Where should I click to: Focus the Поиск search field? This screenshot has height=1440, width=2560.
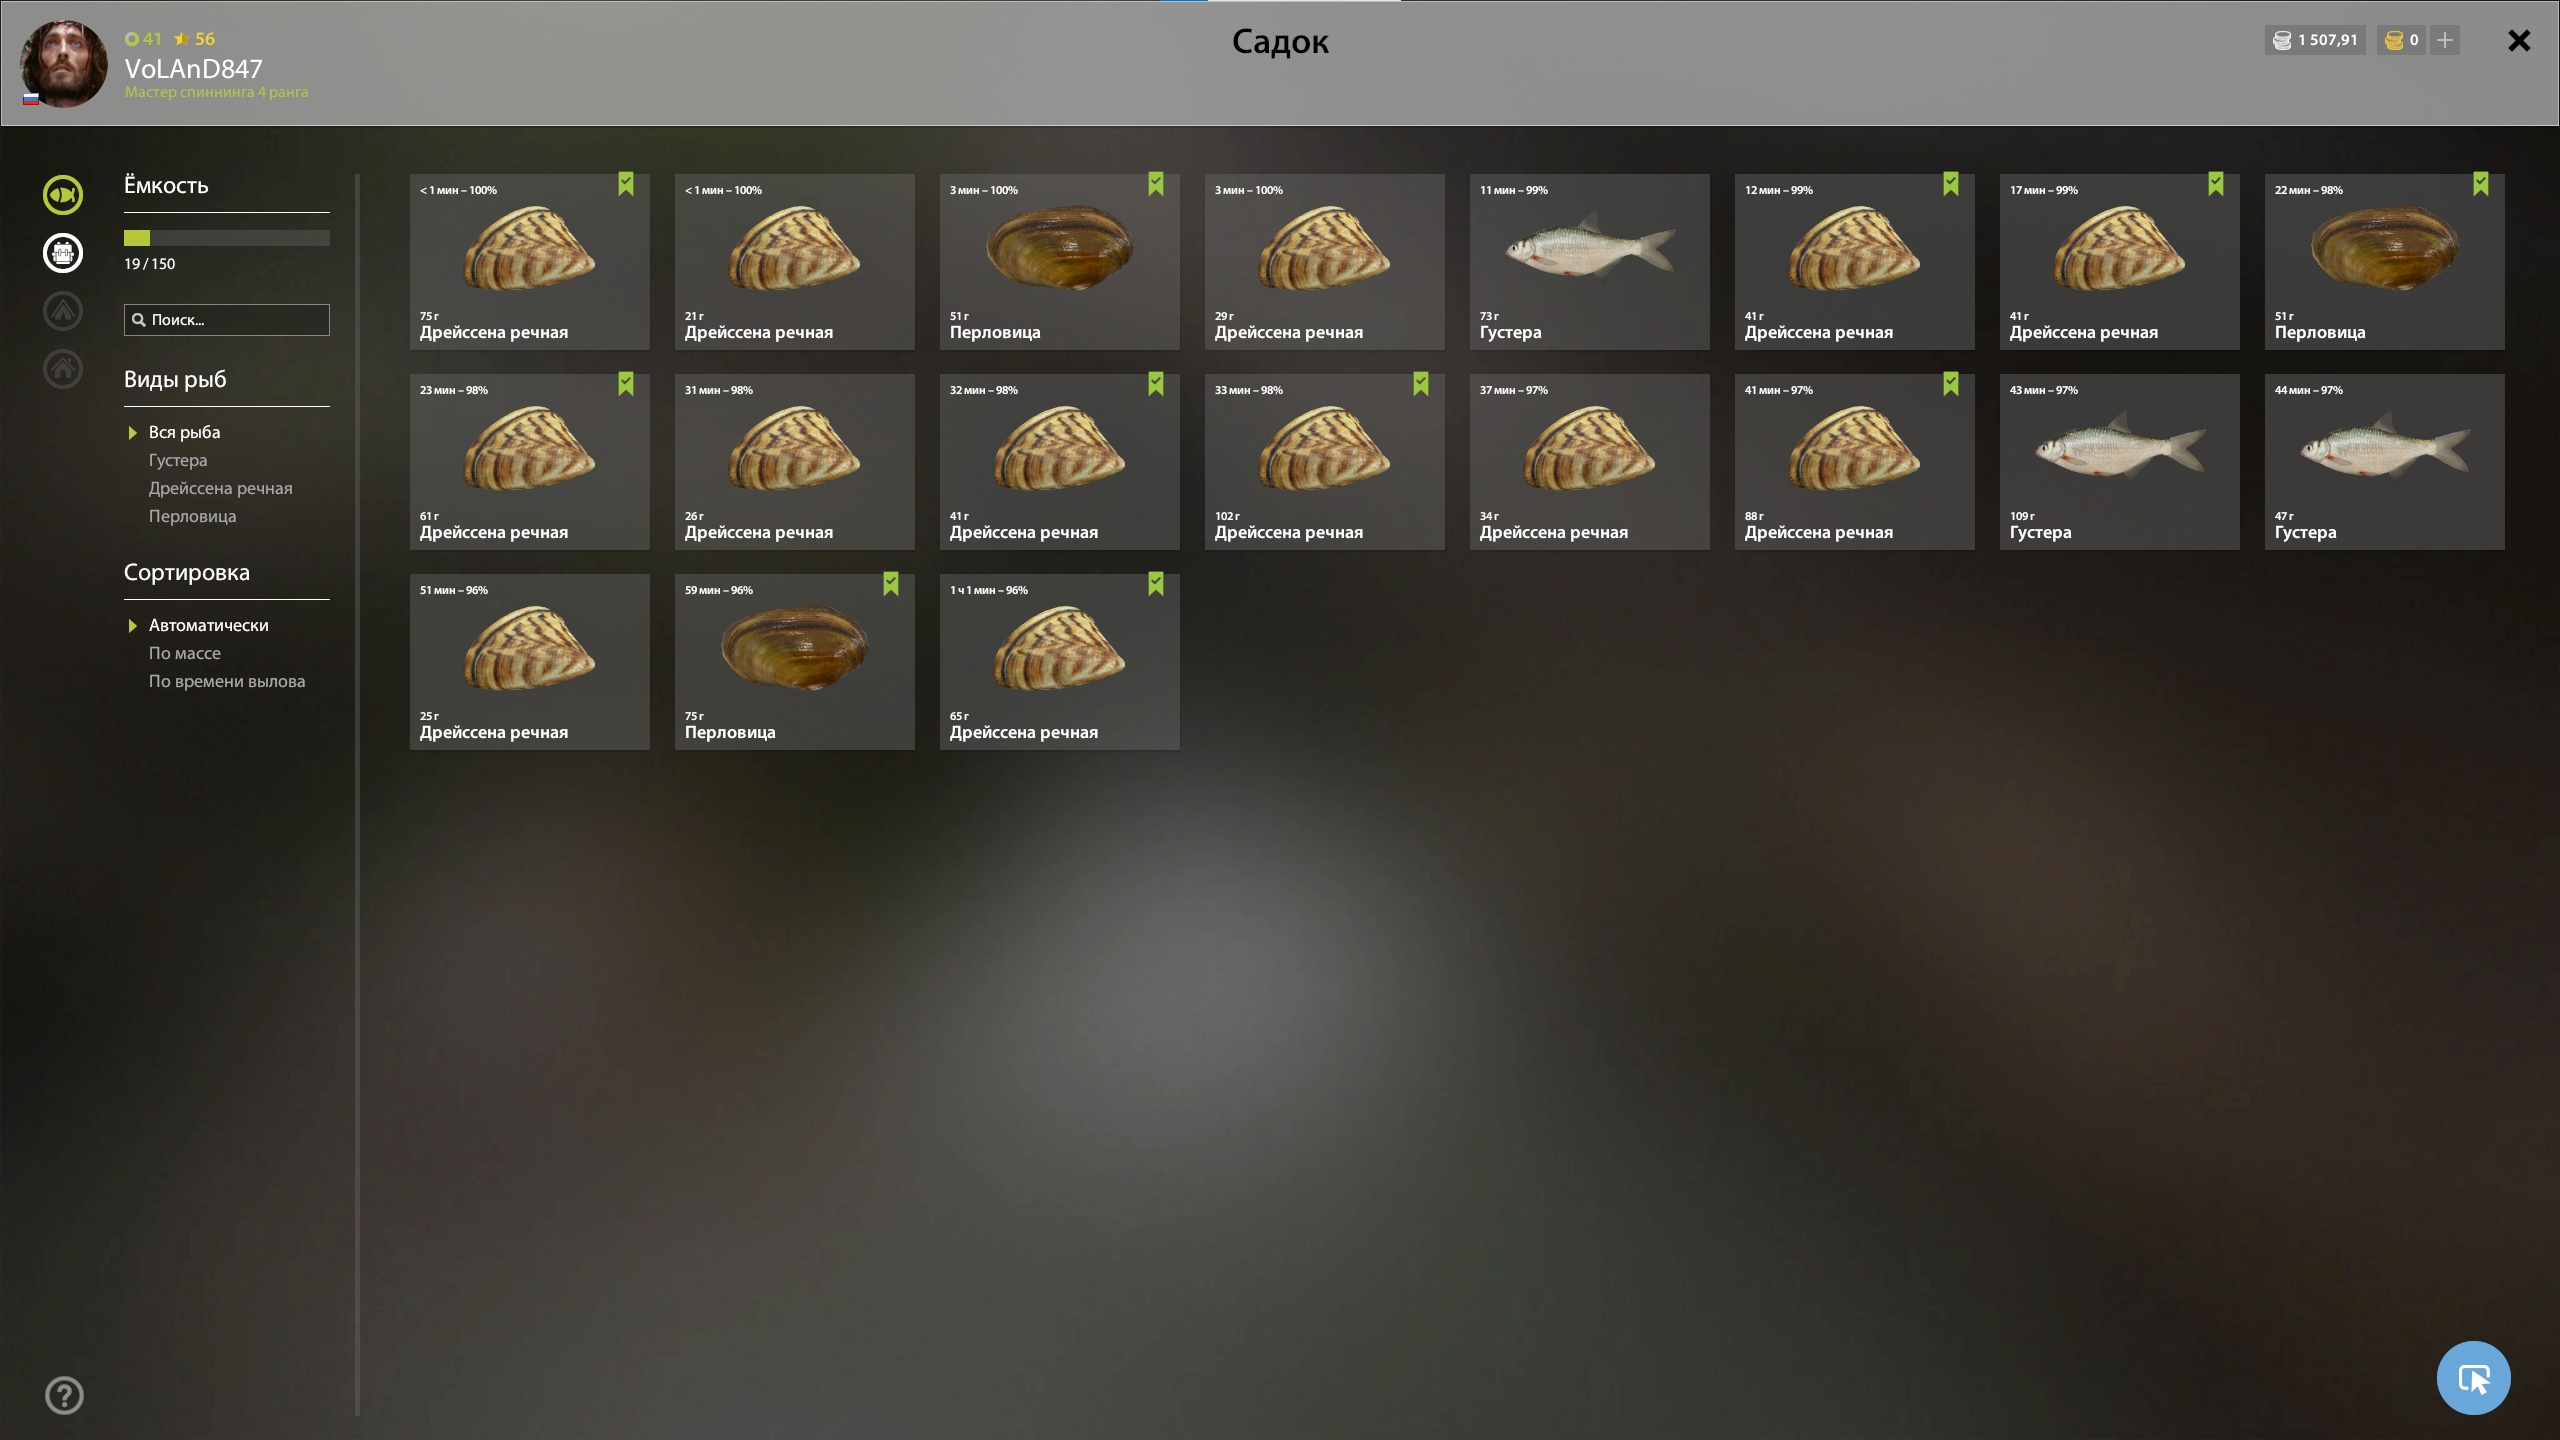point(227,320)
